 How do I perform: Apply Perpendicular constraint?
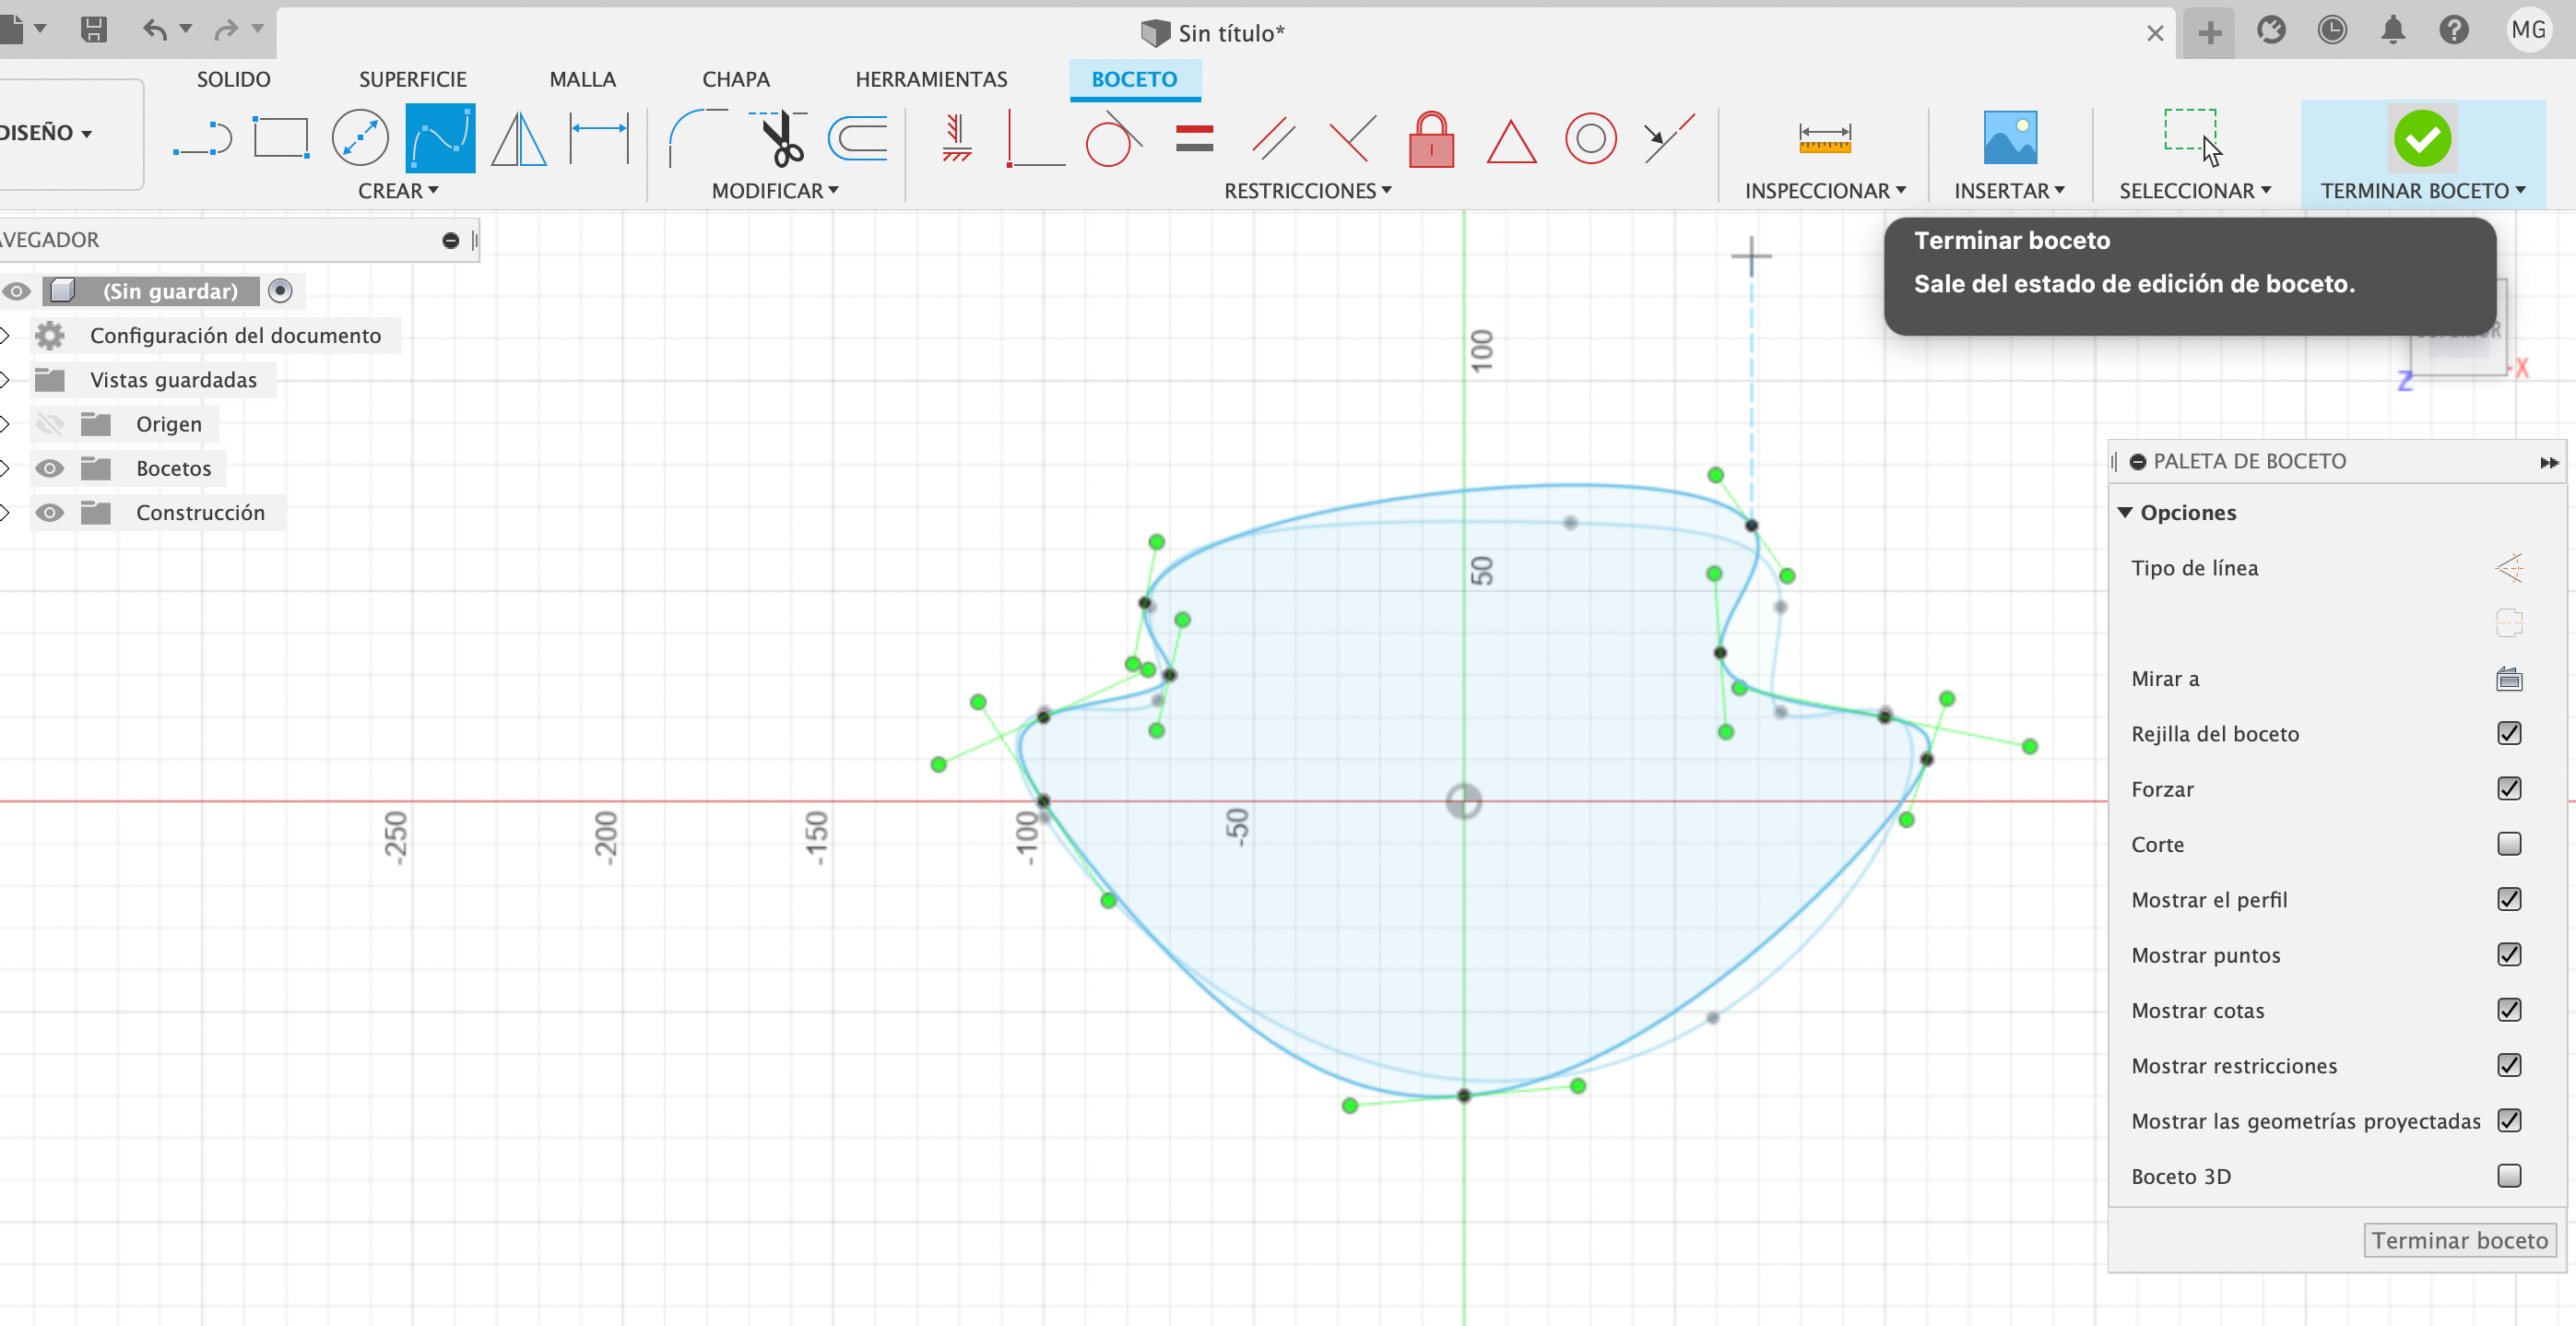[1352, 138]
